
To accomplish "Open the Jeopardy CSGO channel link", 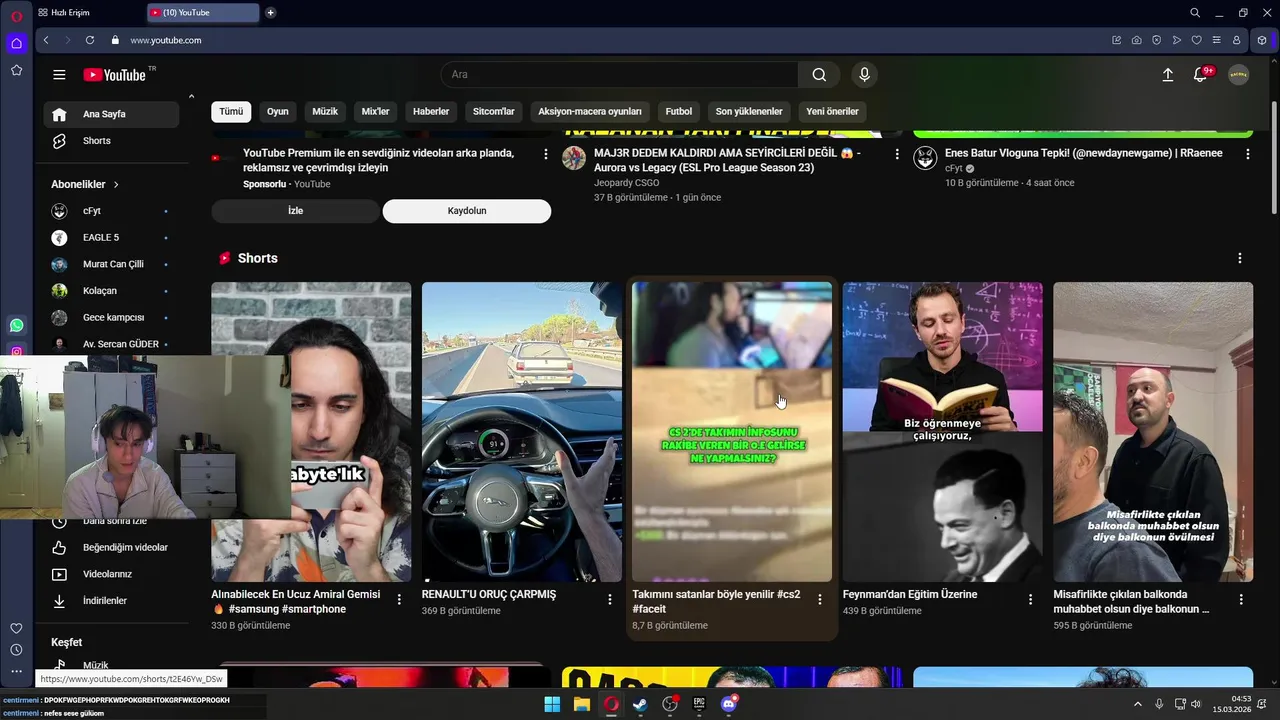I will tap(626, 183).
